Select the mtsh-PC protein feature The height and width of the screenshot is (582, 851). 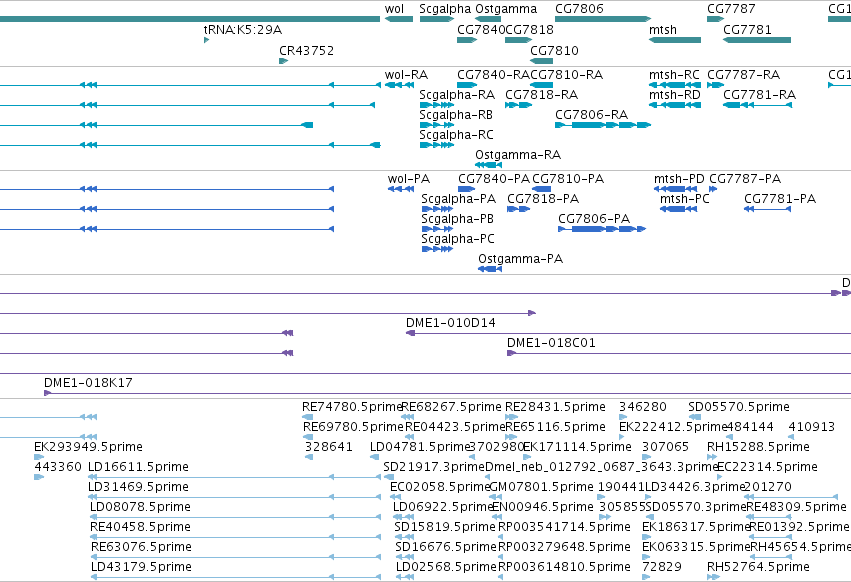(678, 210)
